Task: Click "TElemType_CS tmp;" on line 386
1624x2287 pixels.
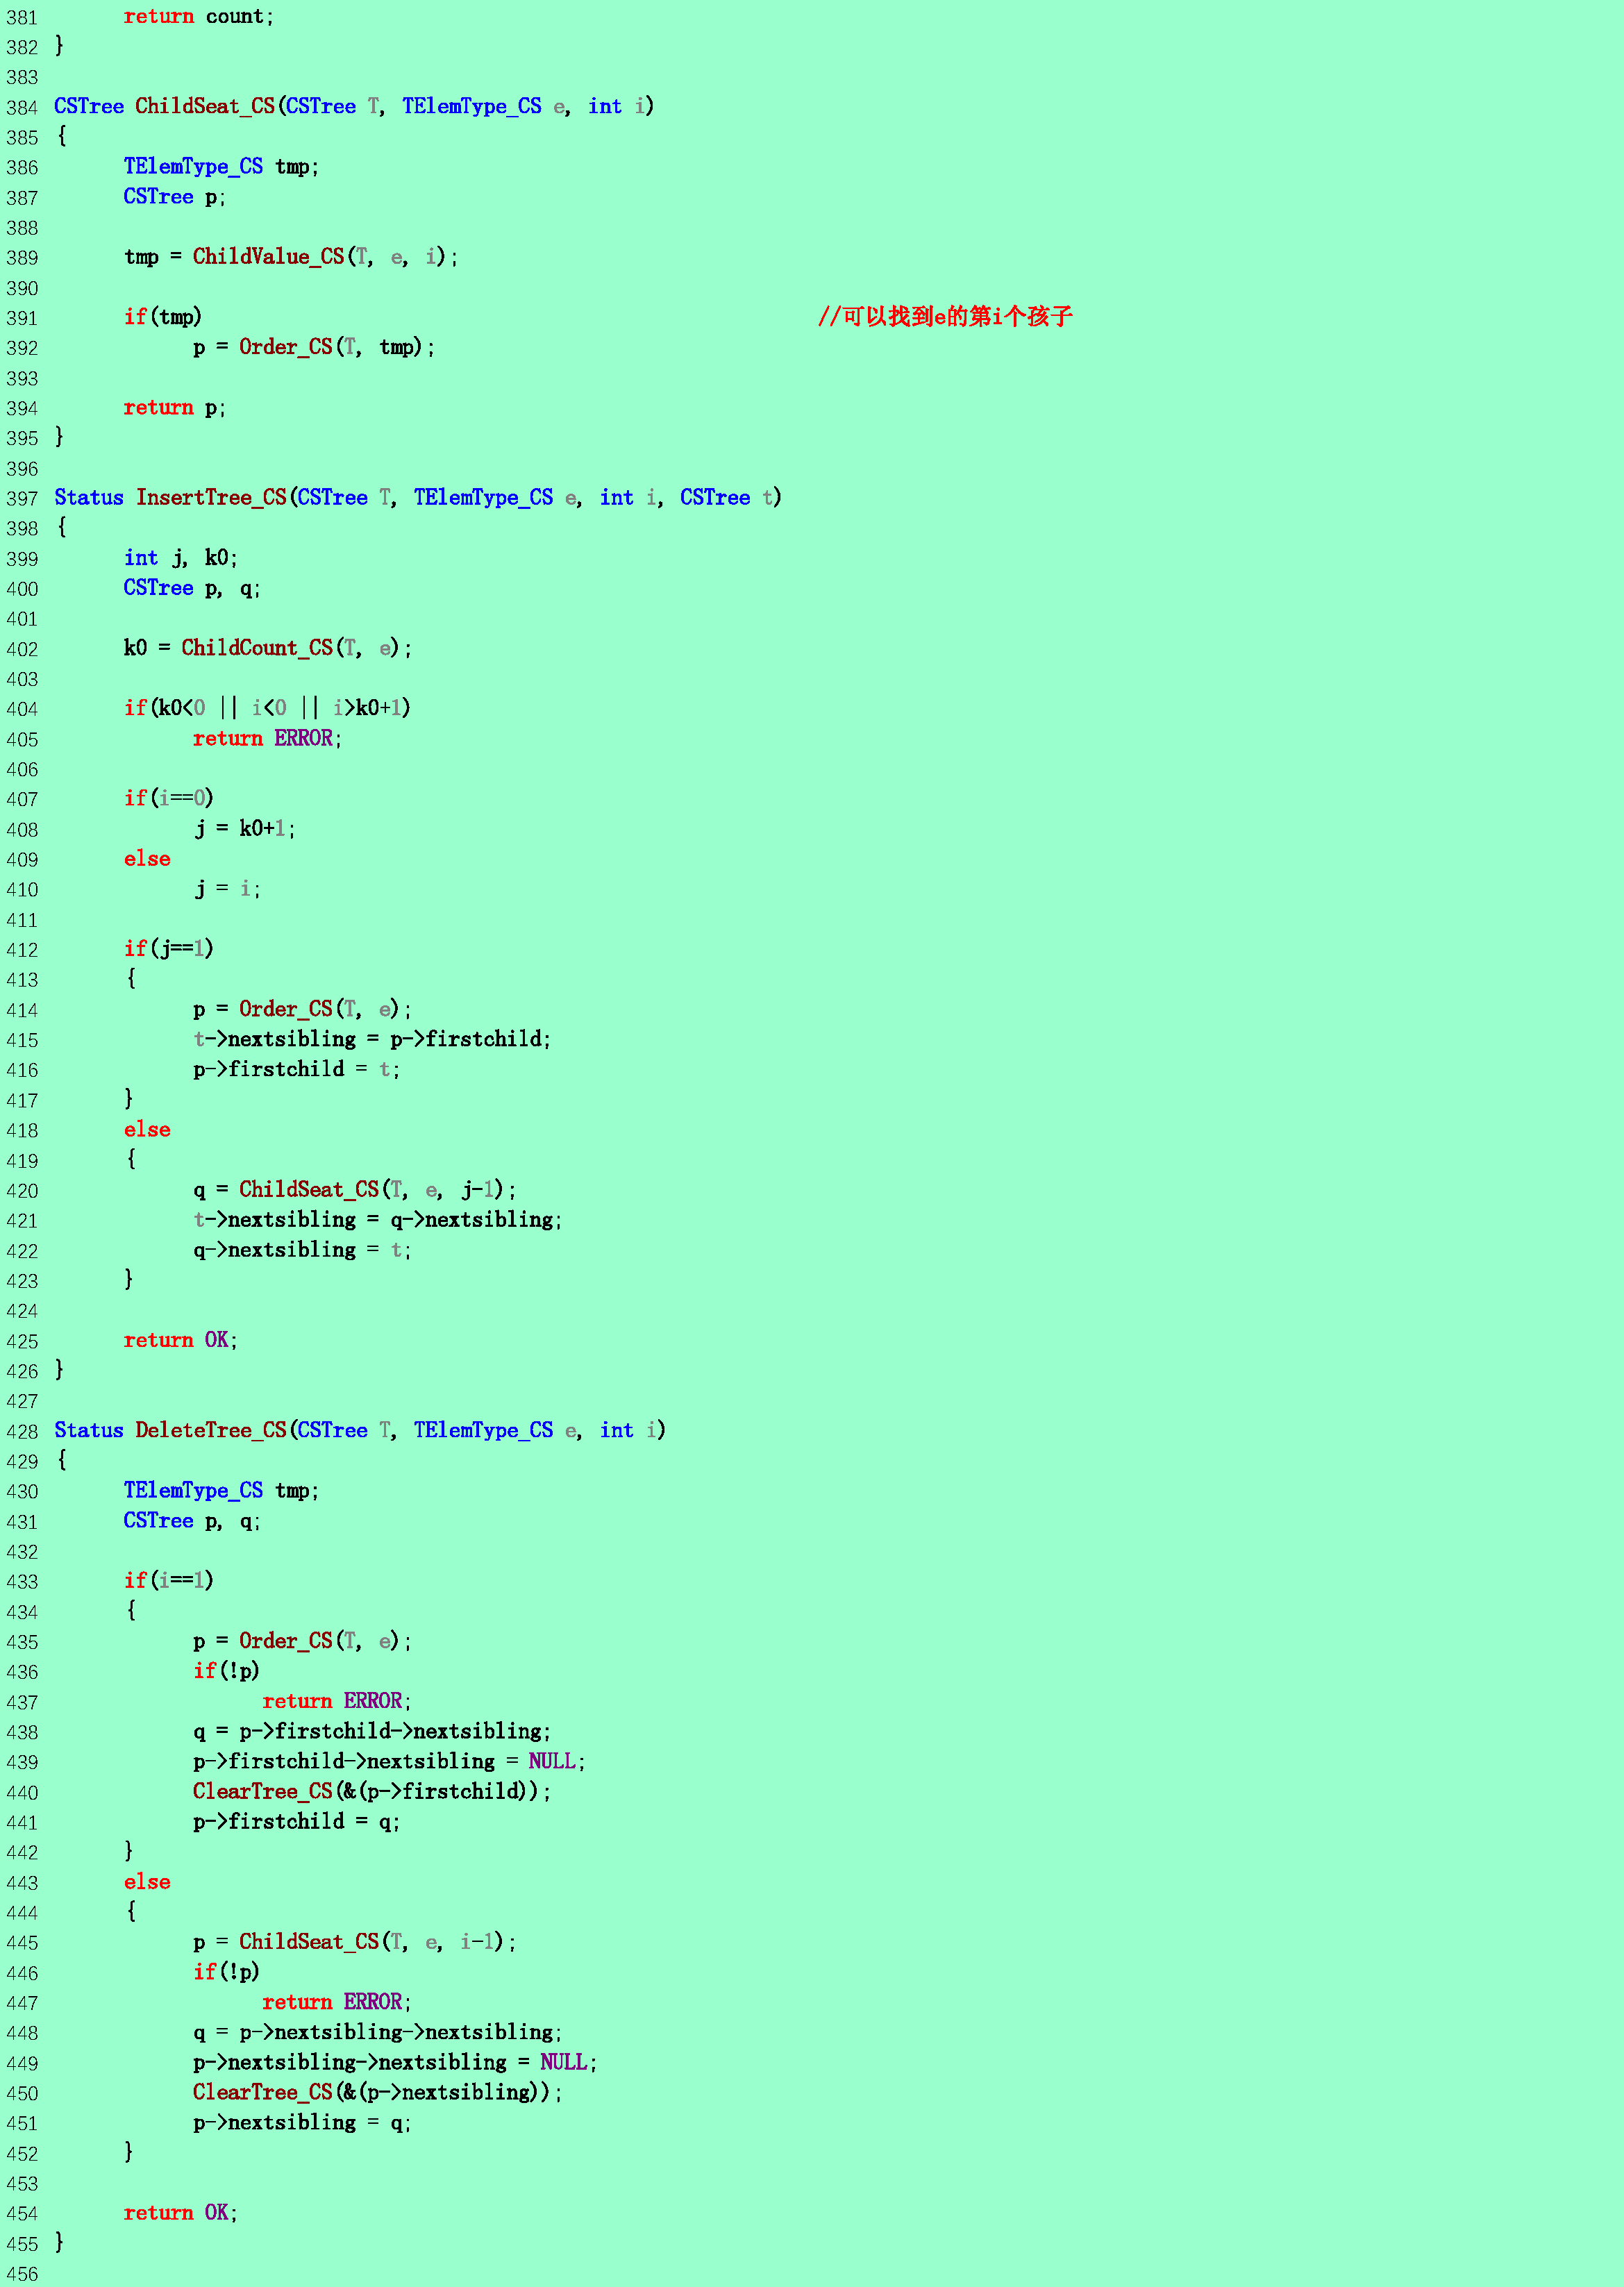Action: click(x=221, y=167)
